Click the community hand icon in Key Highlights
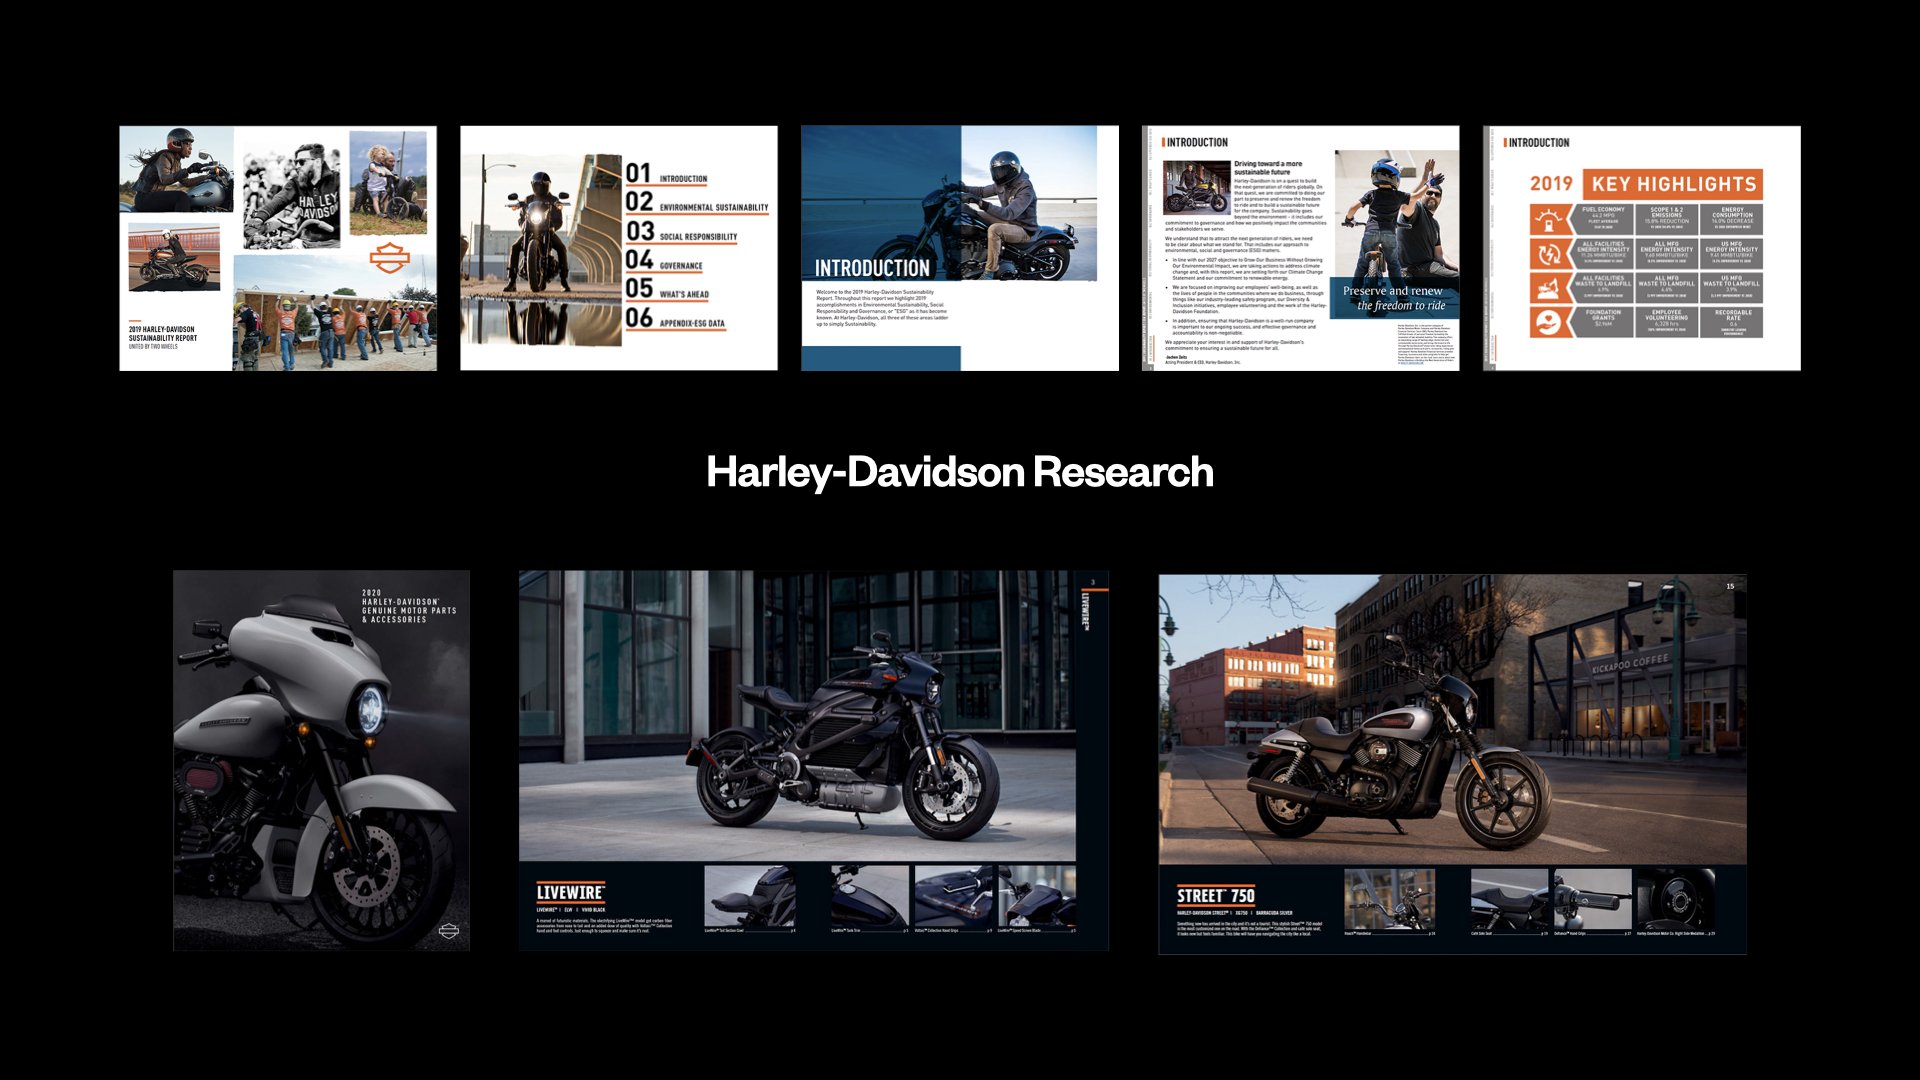The height and width of the screenshot is (1080, 1920). pyautogui.click(x=1548, y=323)
